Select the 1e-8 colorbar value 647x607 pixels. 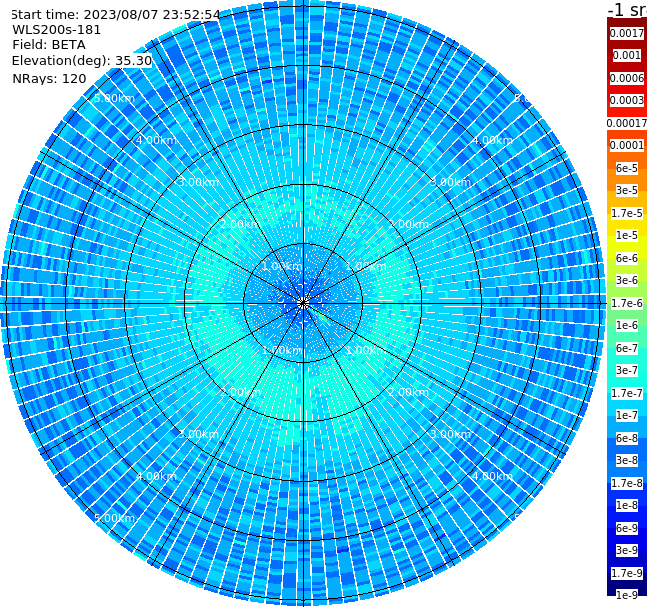627,505
